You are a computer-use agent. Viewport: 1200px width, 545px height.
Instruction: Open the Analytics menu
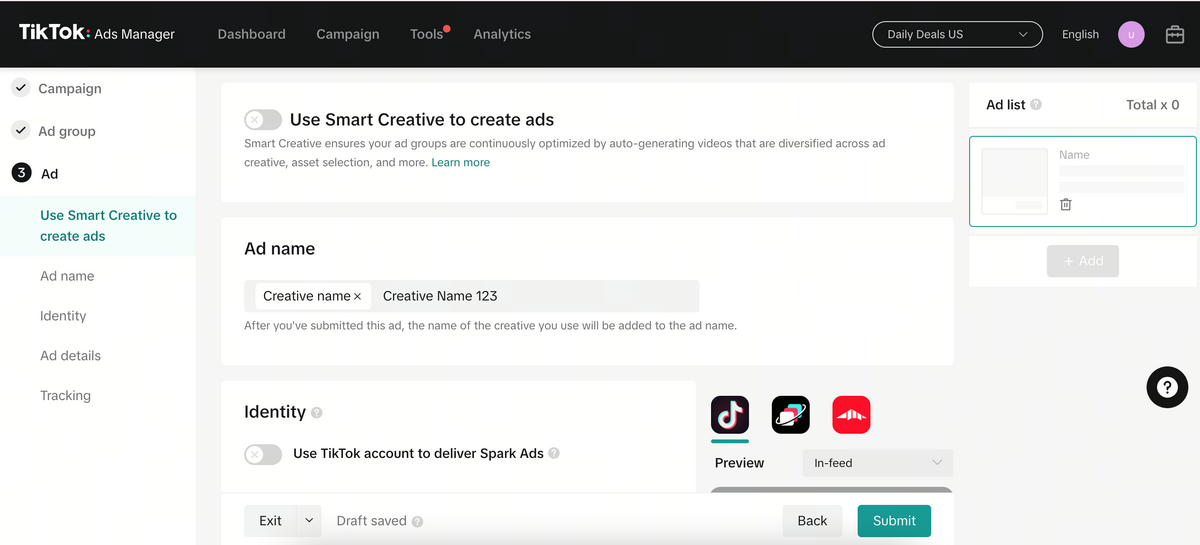point(502,34)
